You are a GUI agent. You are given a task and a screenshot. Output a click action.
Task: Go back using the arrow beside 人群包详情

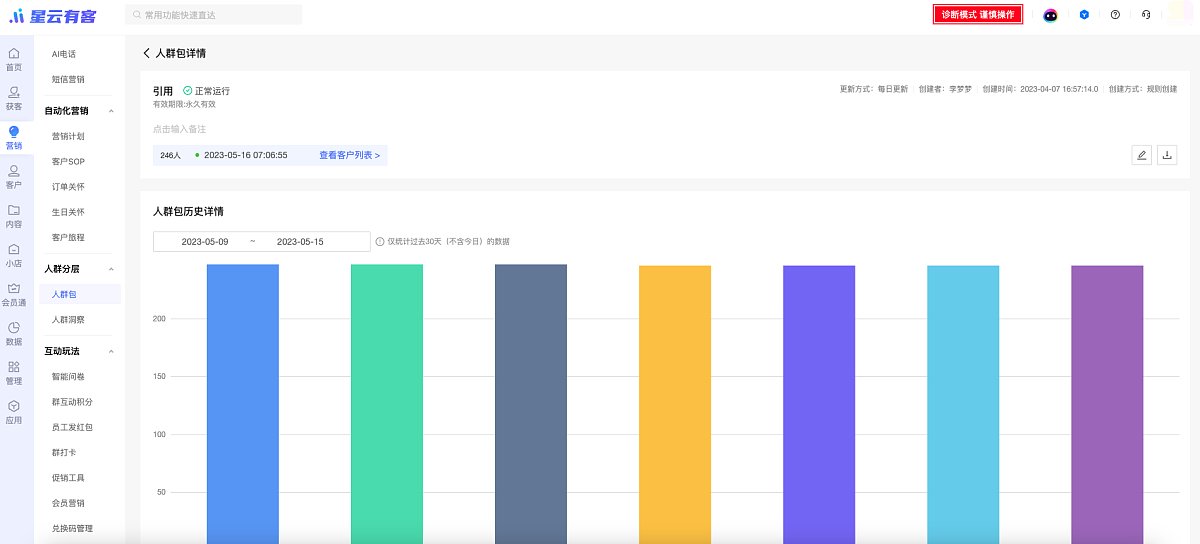(x=146, y=53)
